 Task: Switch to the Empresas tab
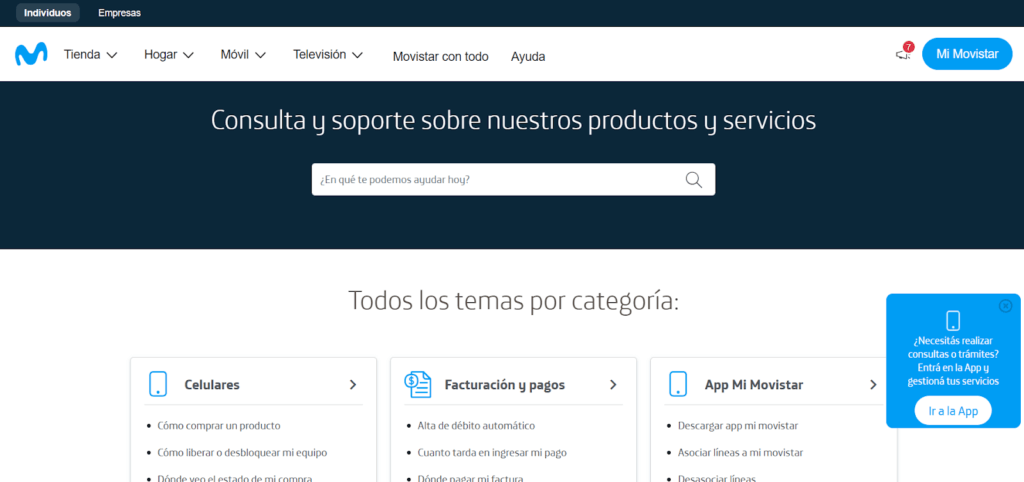(120, 12)
